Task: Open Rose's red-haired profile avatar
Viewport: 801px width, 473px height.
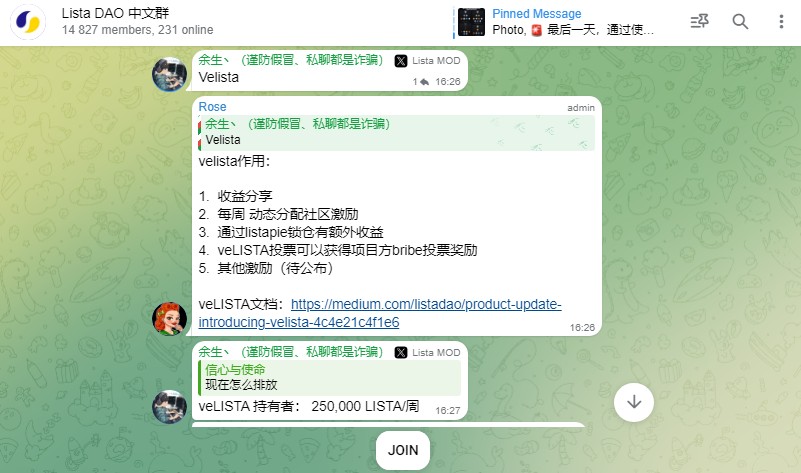Action: point(170,318)
